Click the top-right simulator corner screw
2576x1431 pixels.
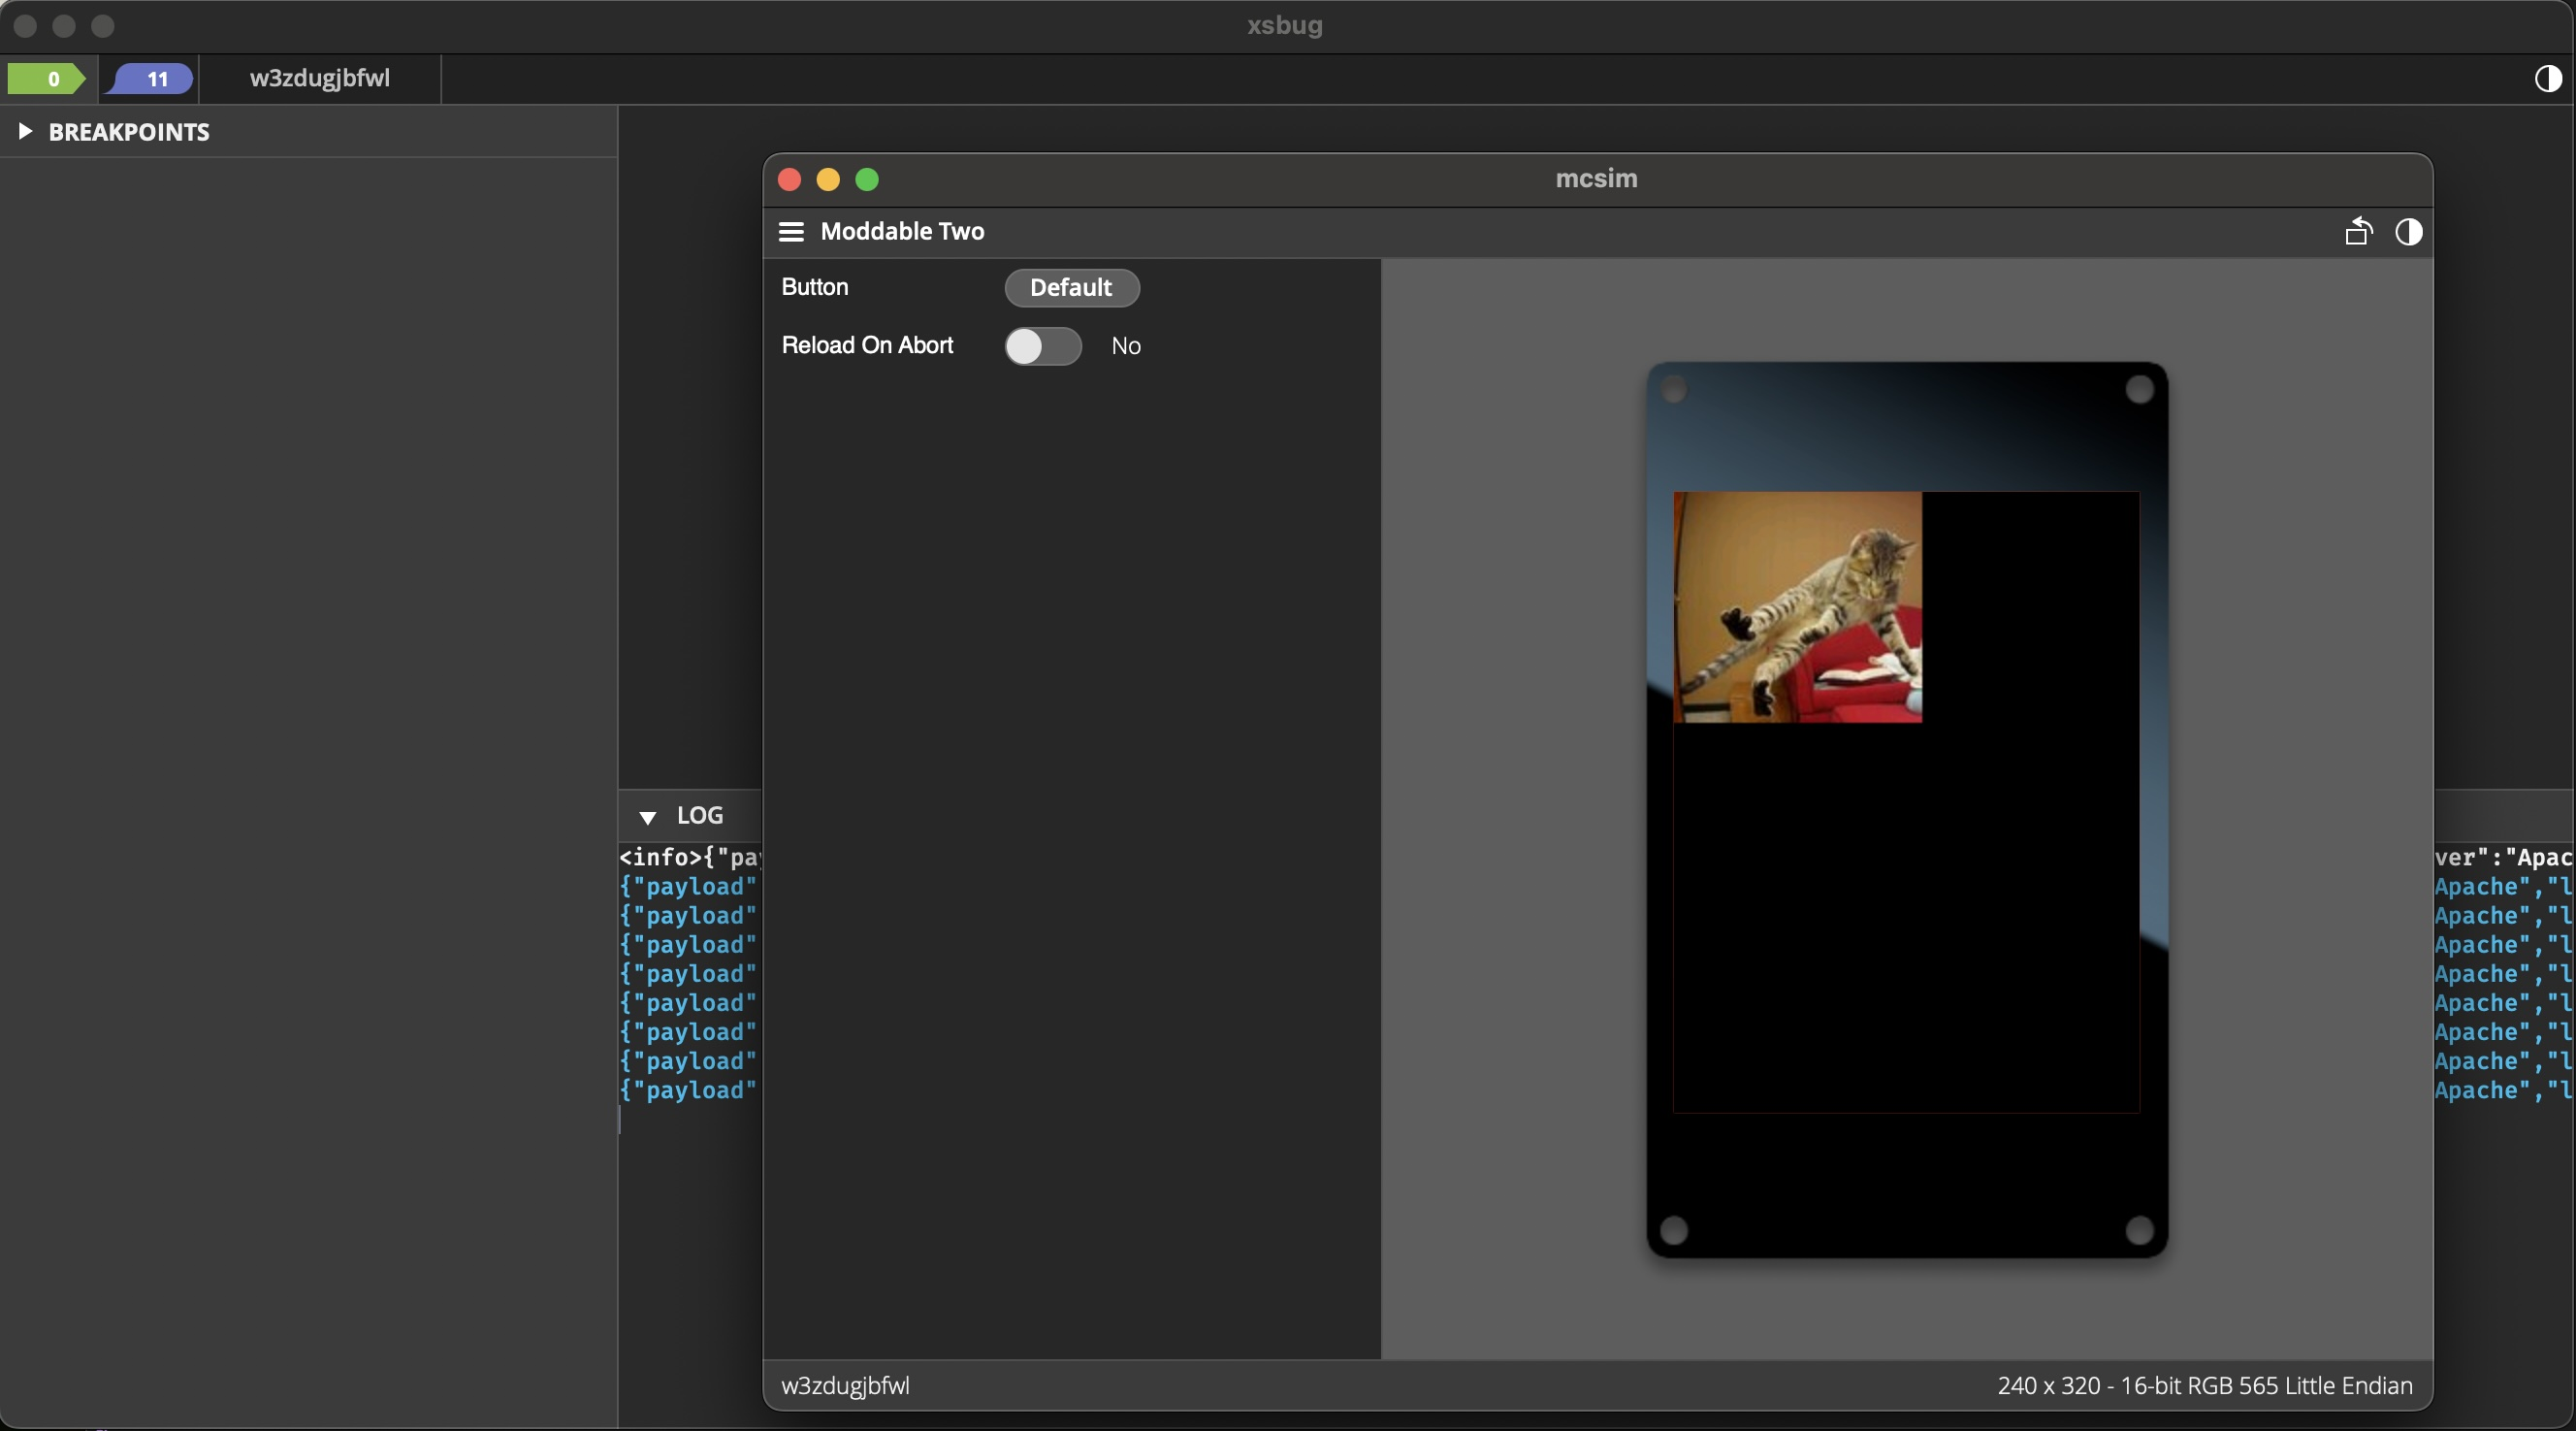click(2139, 389)
